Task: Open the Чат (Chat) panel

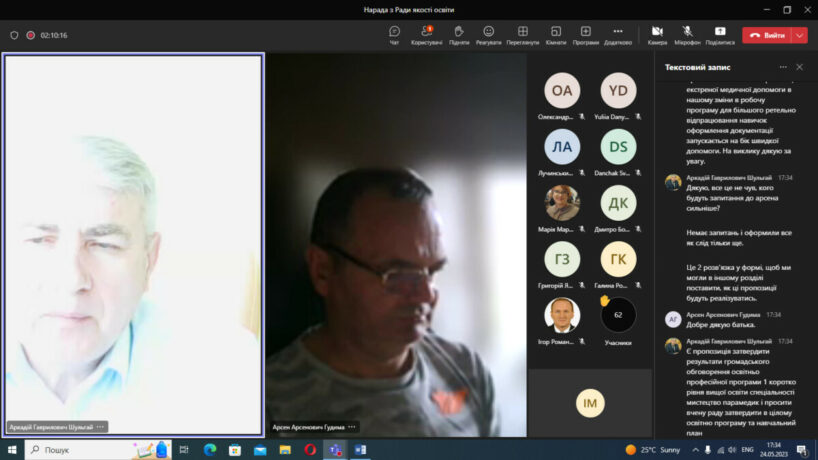Action: point(394,34)
